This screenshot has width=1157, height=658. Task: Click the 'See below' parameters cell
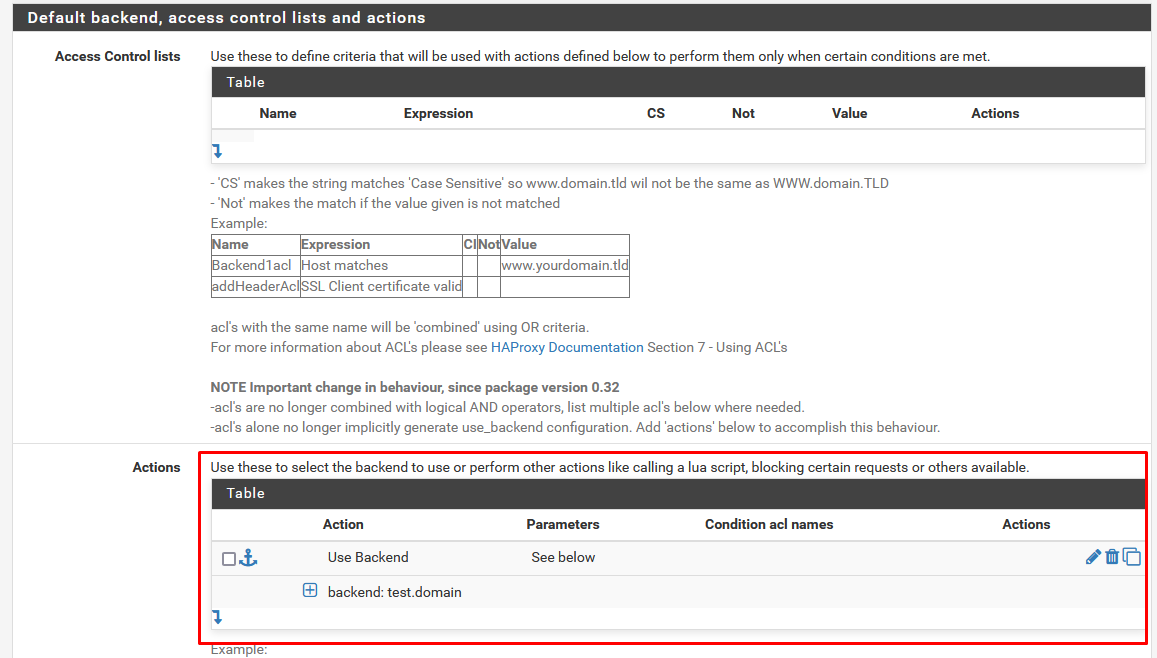(x=563, y=558)
